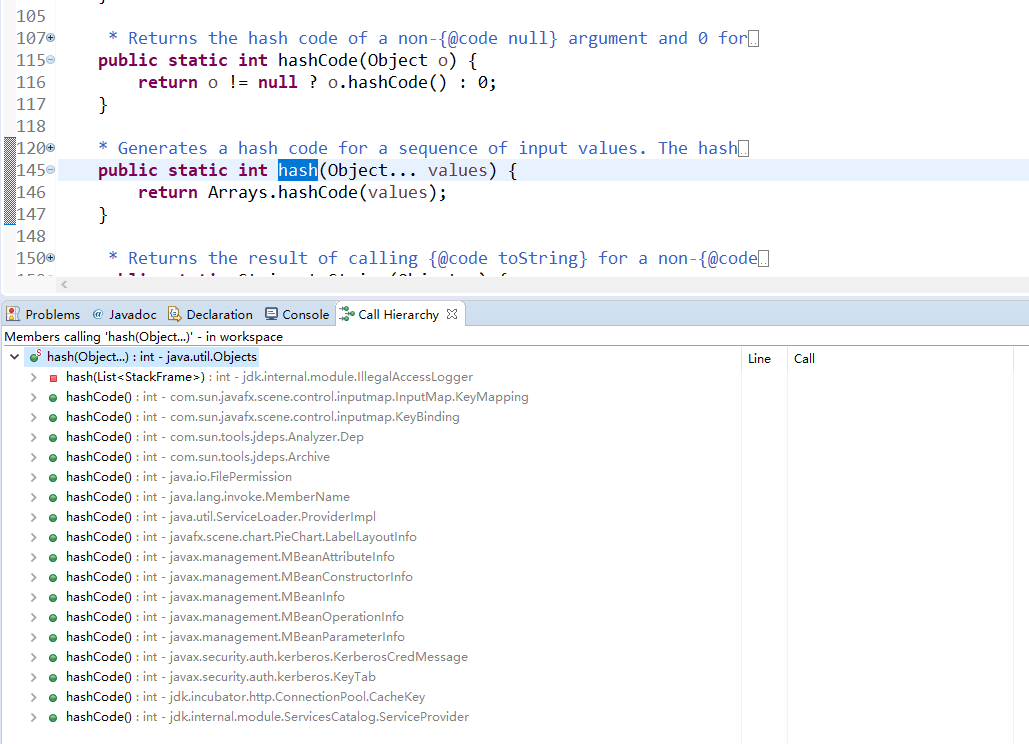Viewport: 1029px width, 744px height.
Task: Click the editor horizontal scroll left arrow
Action: [x=64, y=285]
